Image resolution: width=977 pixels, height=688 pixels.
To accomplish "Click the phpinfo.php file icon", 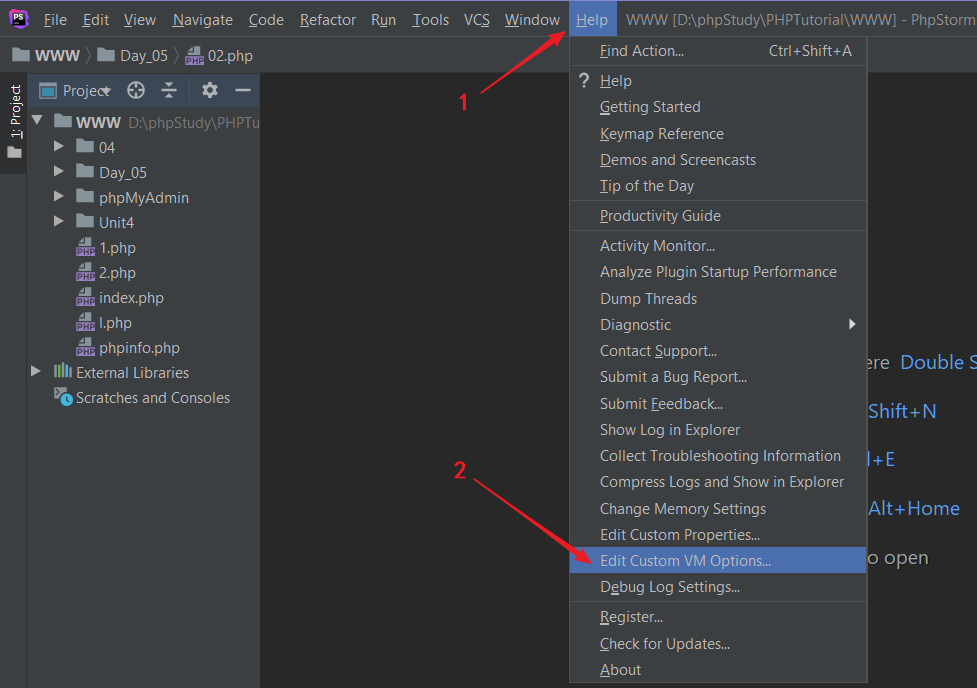I will pyautogui.click(x=85, y=347).
